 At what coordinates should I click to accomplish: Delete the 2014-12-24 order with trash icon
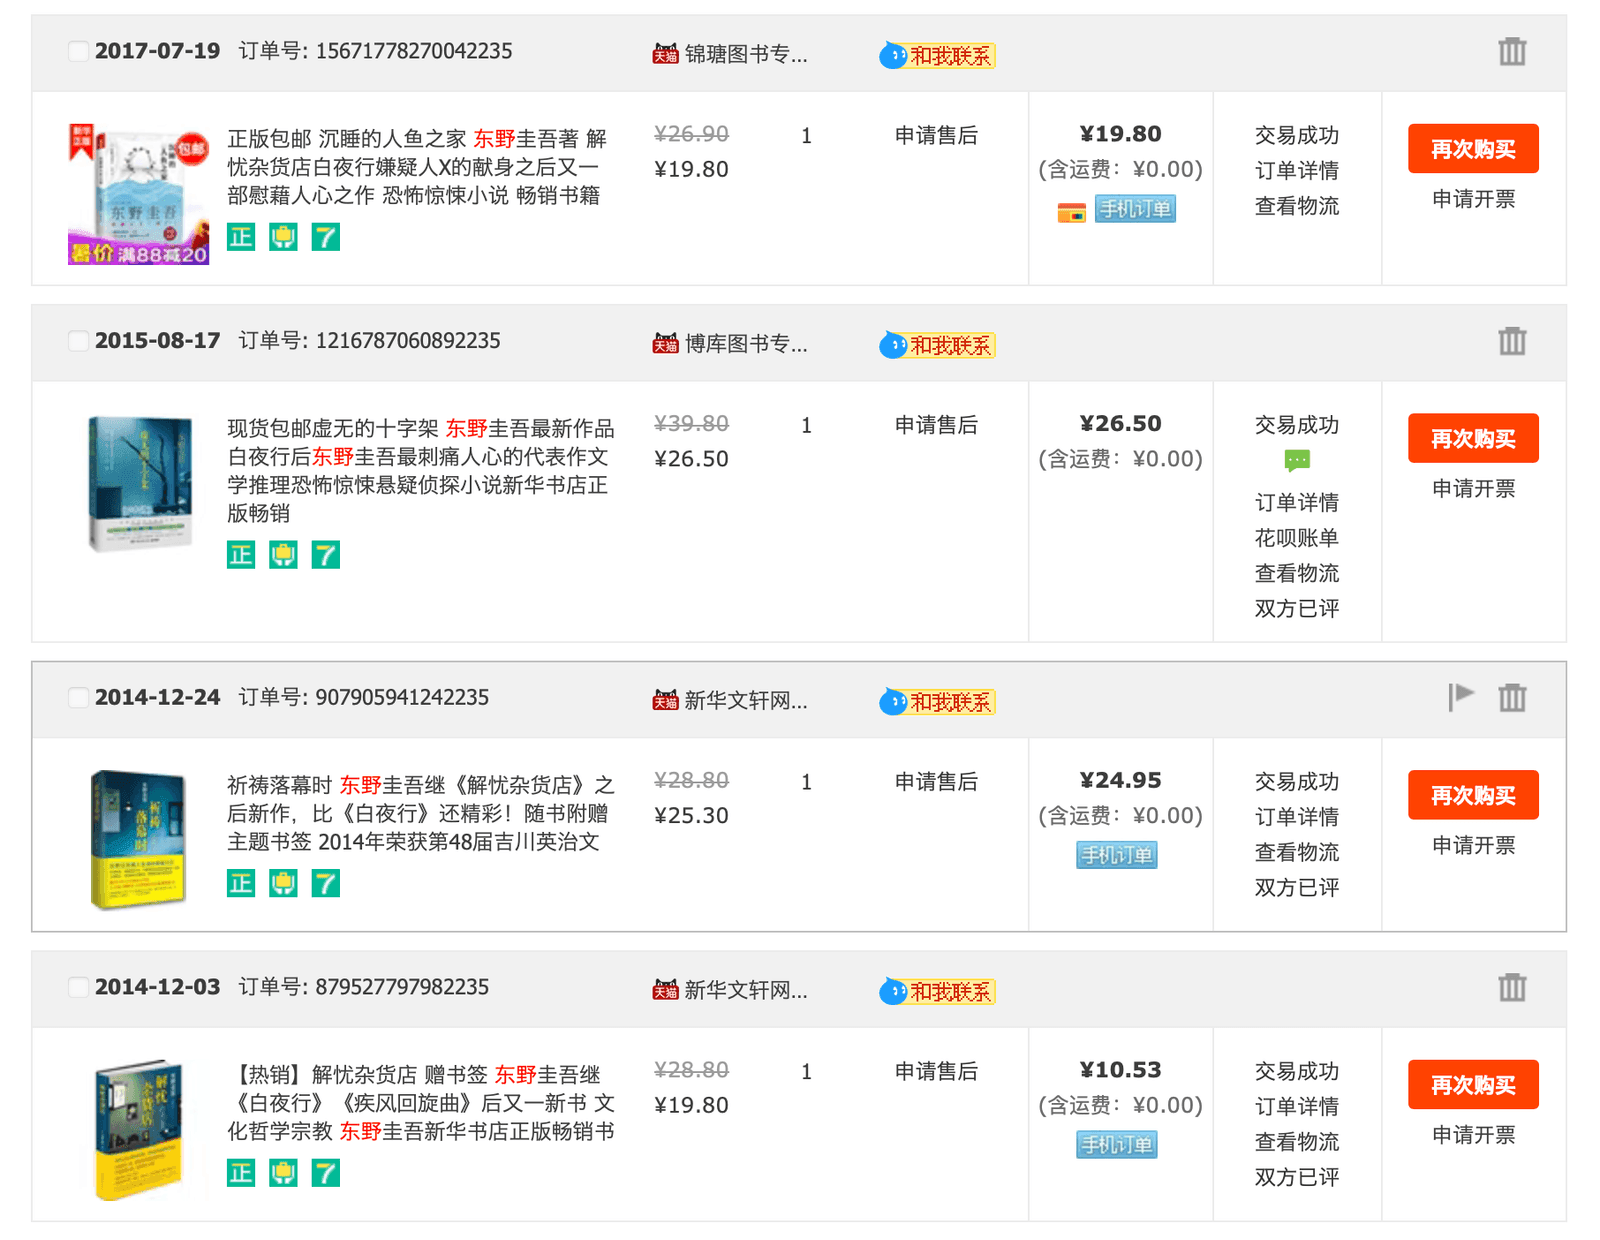(x=1512, y=697)
